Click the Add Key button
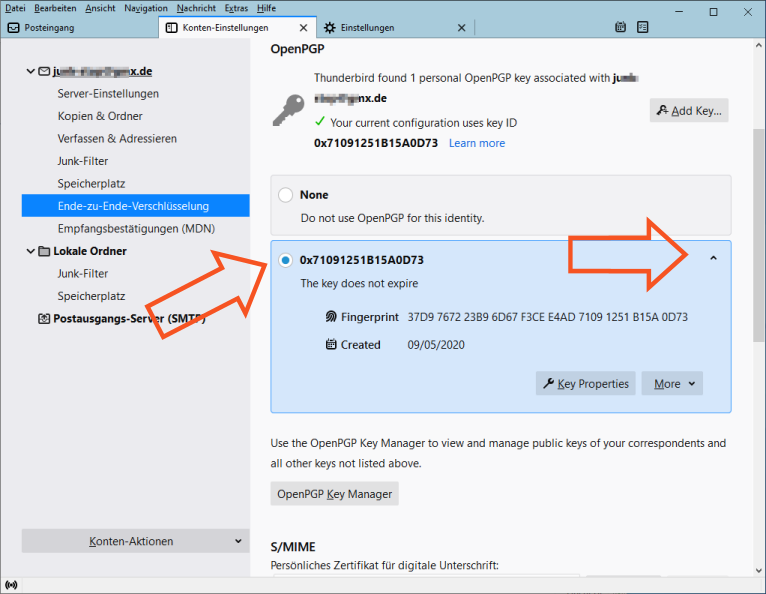This screenshot has width=766, height=594. click(x=689, y=111)
